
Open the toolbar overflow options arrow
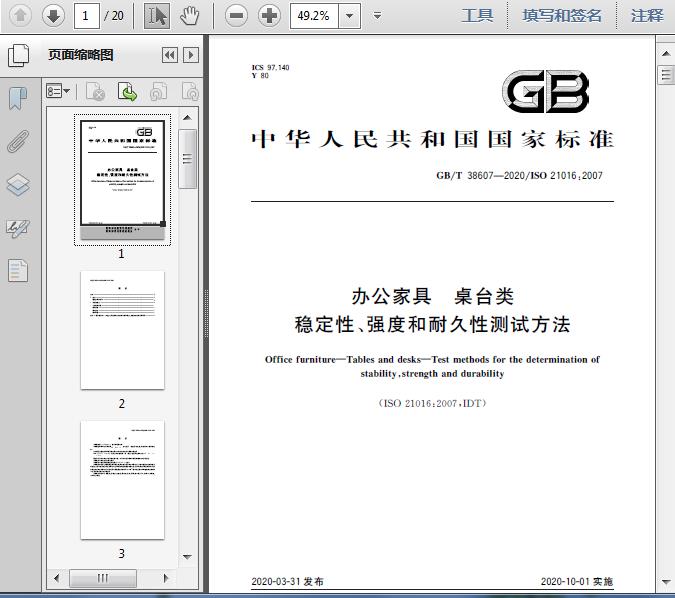[x=378, y=16]
